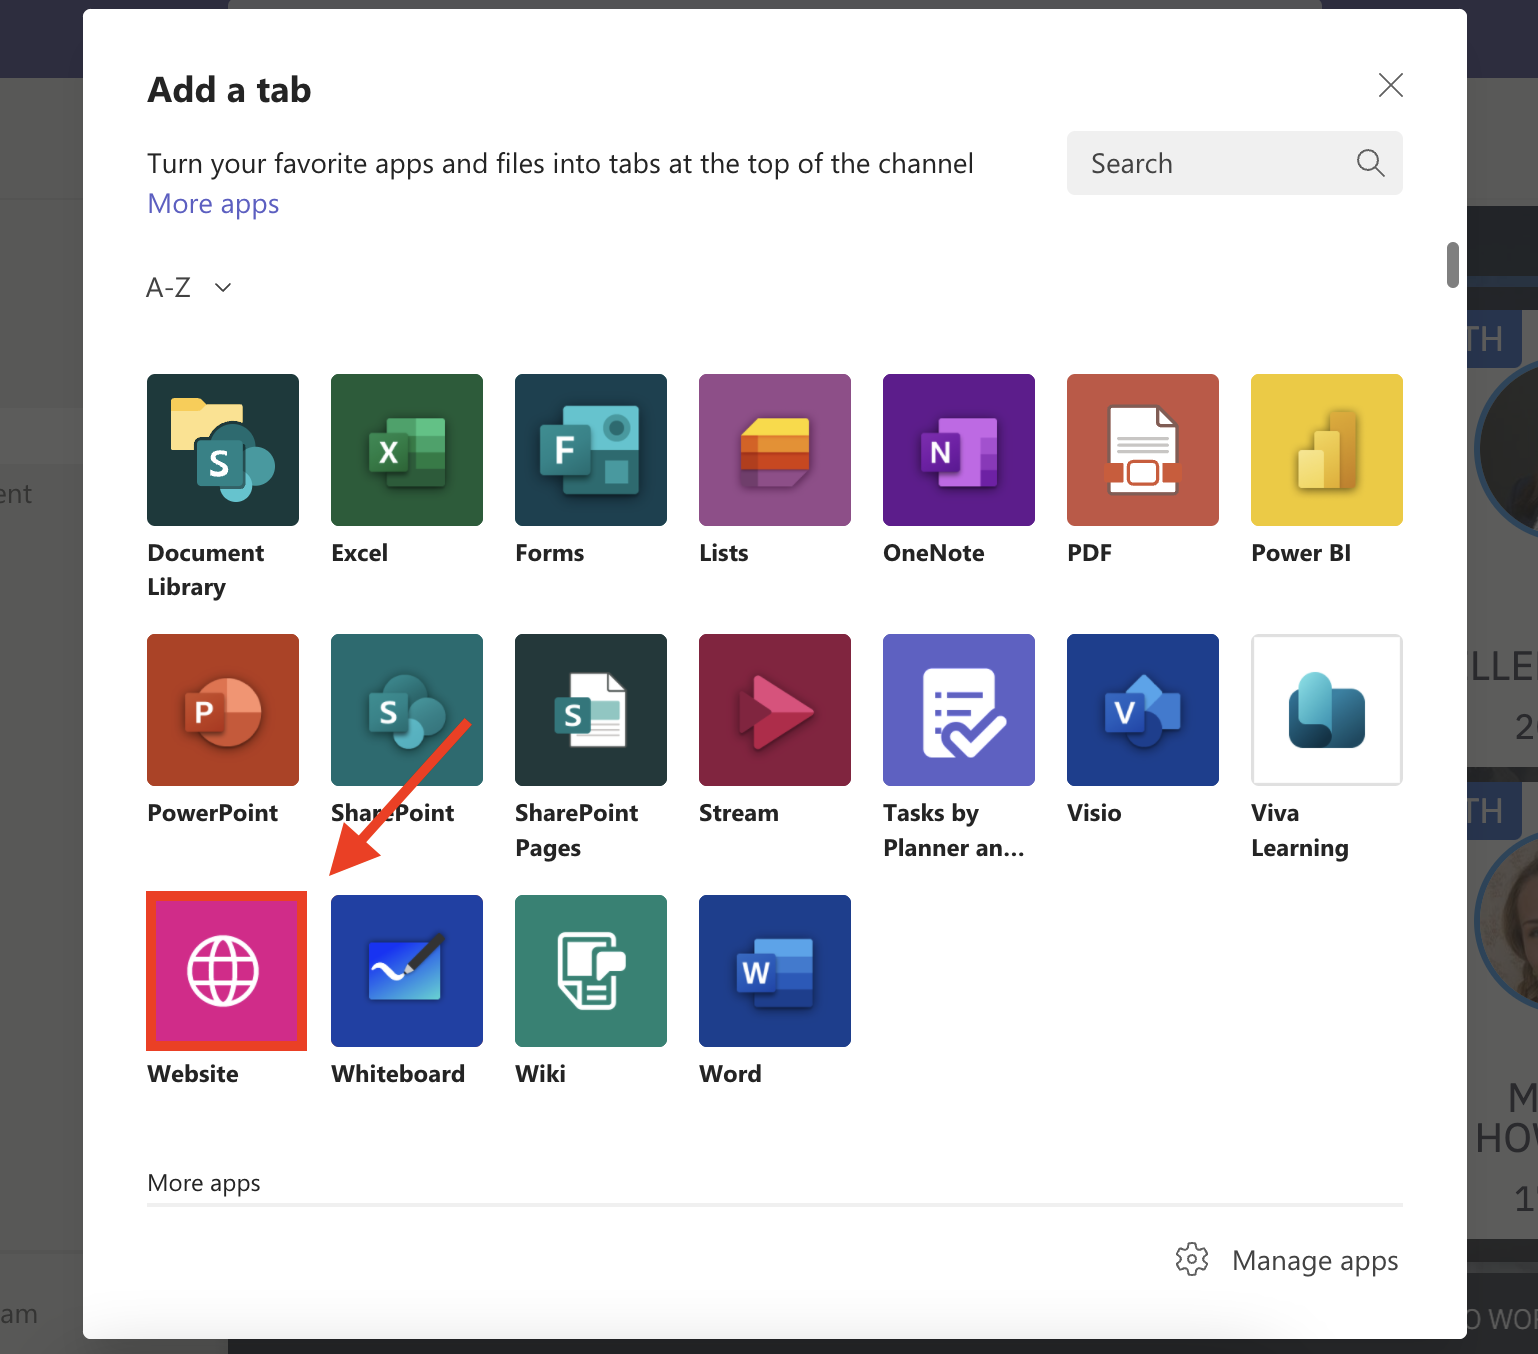
Task: Close the Add a tab dialog
Action: pos(1391,85)
